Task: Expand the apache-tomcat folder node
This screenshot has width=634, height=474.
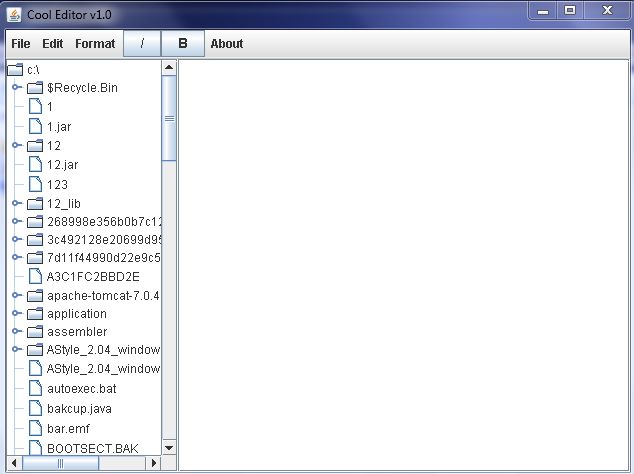Action: point(16,295)
